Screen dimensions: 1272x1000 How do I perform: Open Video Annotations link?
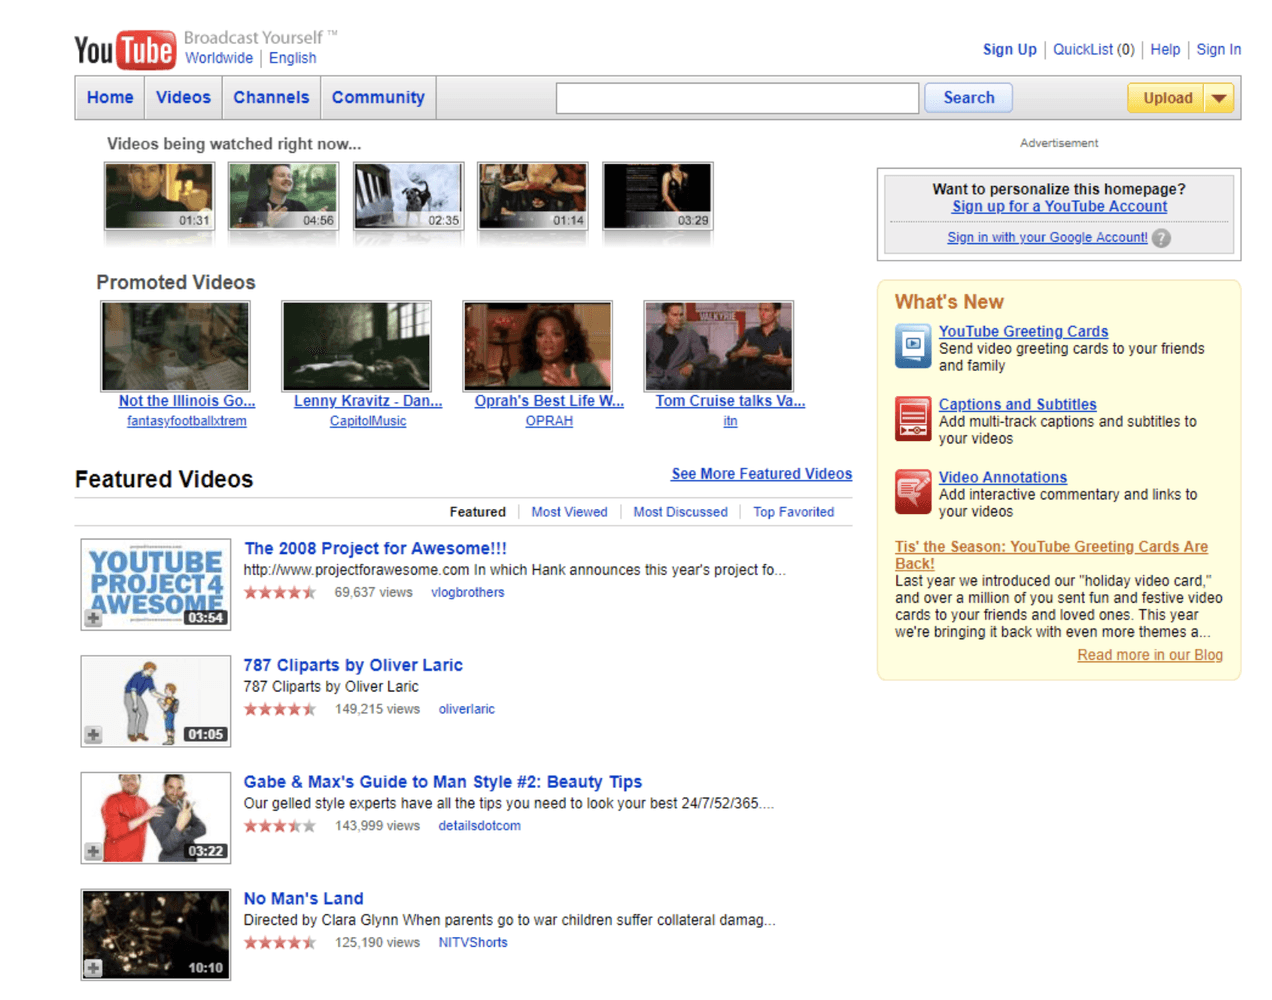point(1002,477)
